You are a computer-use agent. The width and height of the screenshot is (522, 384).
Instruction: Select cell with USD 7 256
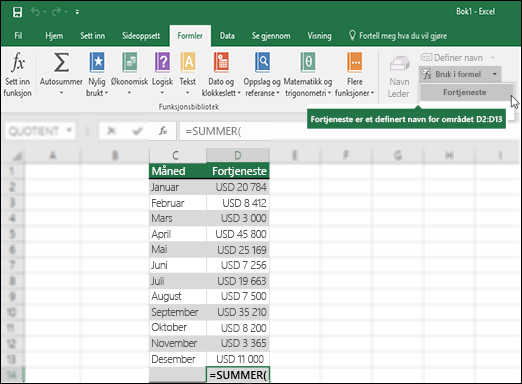[x=238, y=265]
